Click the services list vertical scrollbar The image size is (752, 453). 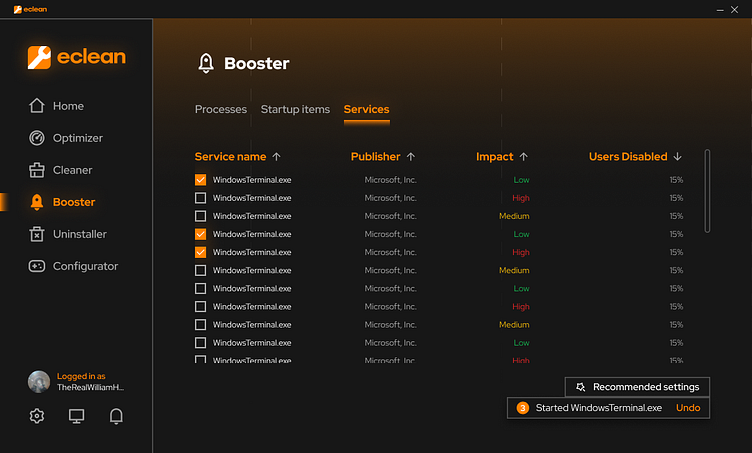(707, 191)
